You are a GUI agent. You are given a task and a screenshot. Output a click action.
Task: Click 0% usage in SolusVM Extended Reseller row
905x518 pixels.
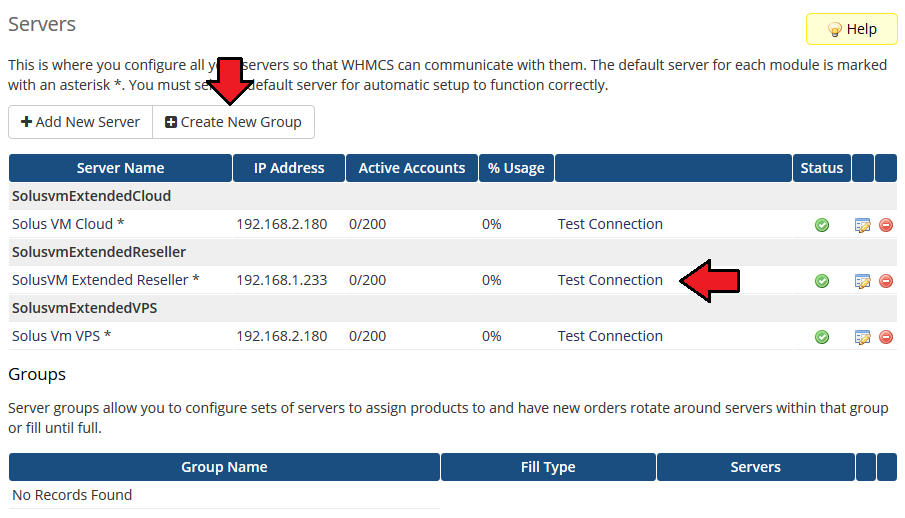pyautogui.click(x=492, y=280)
